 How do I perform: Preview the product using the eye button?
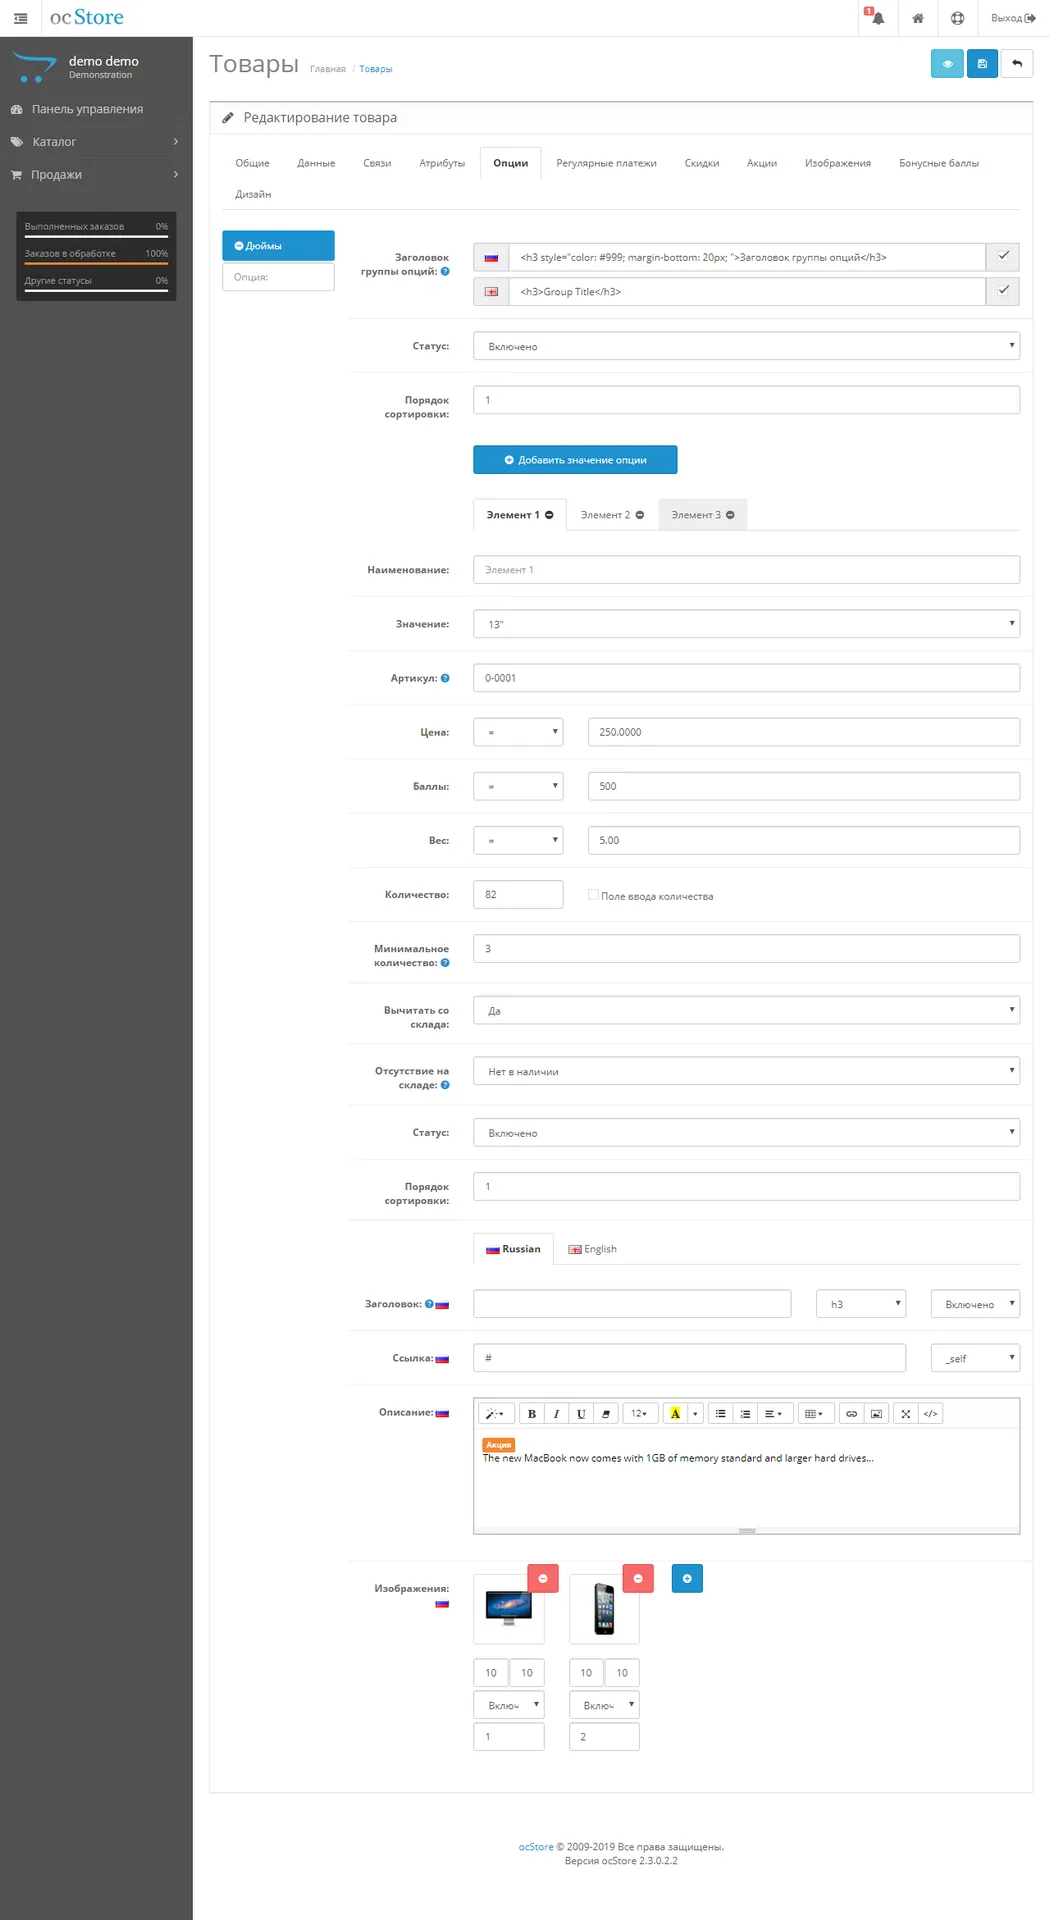point(947,64)
